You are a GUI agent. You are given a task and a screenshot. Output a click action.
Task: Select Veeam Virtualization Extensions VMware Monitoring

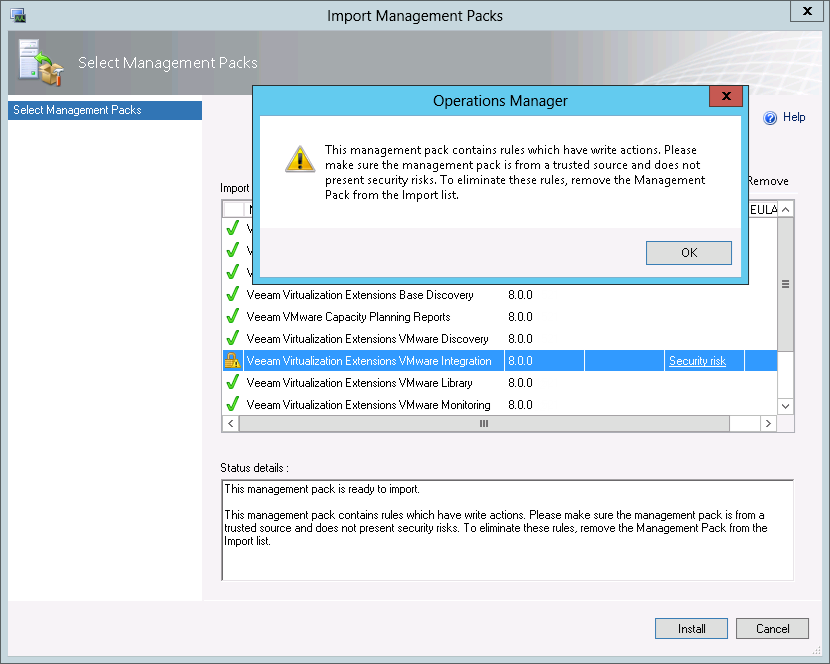point(368,405)
